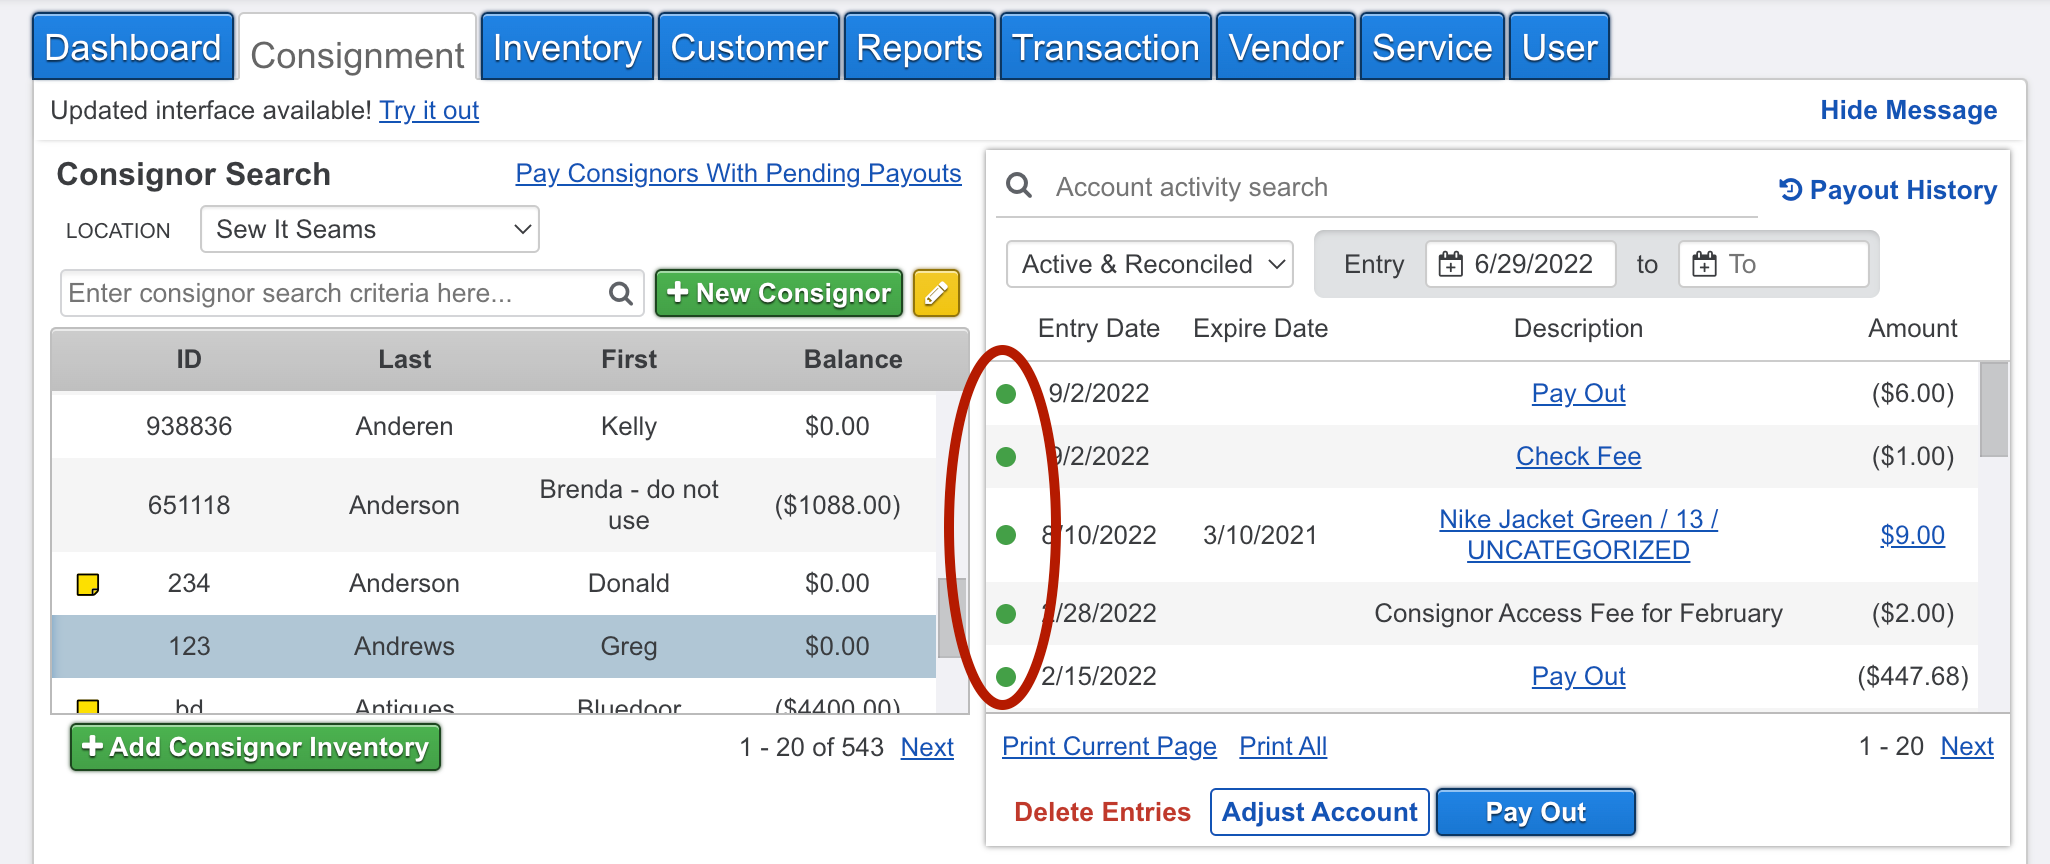Viewport: 2050px width, 864px height.
Task: Click Pay Consignors With Pending Payouts link
Action: [738, 173]
